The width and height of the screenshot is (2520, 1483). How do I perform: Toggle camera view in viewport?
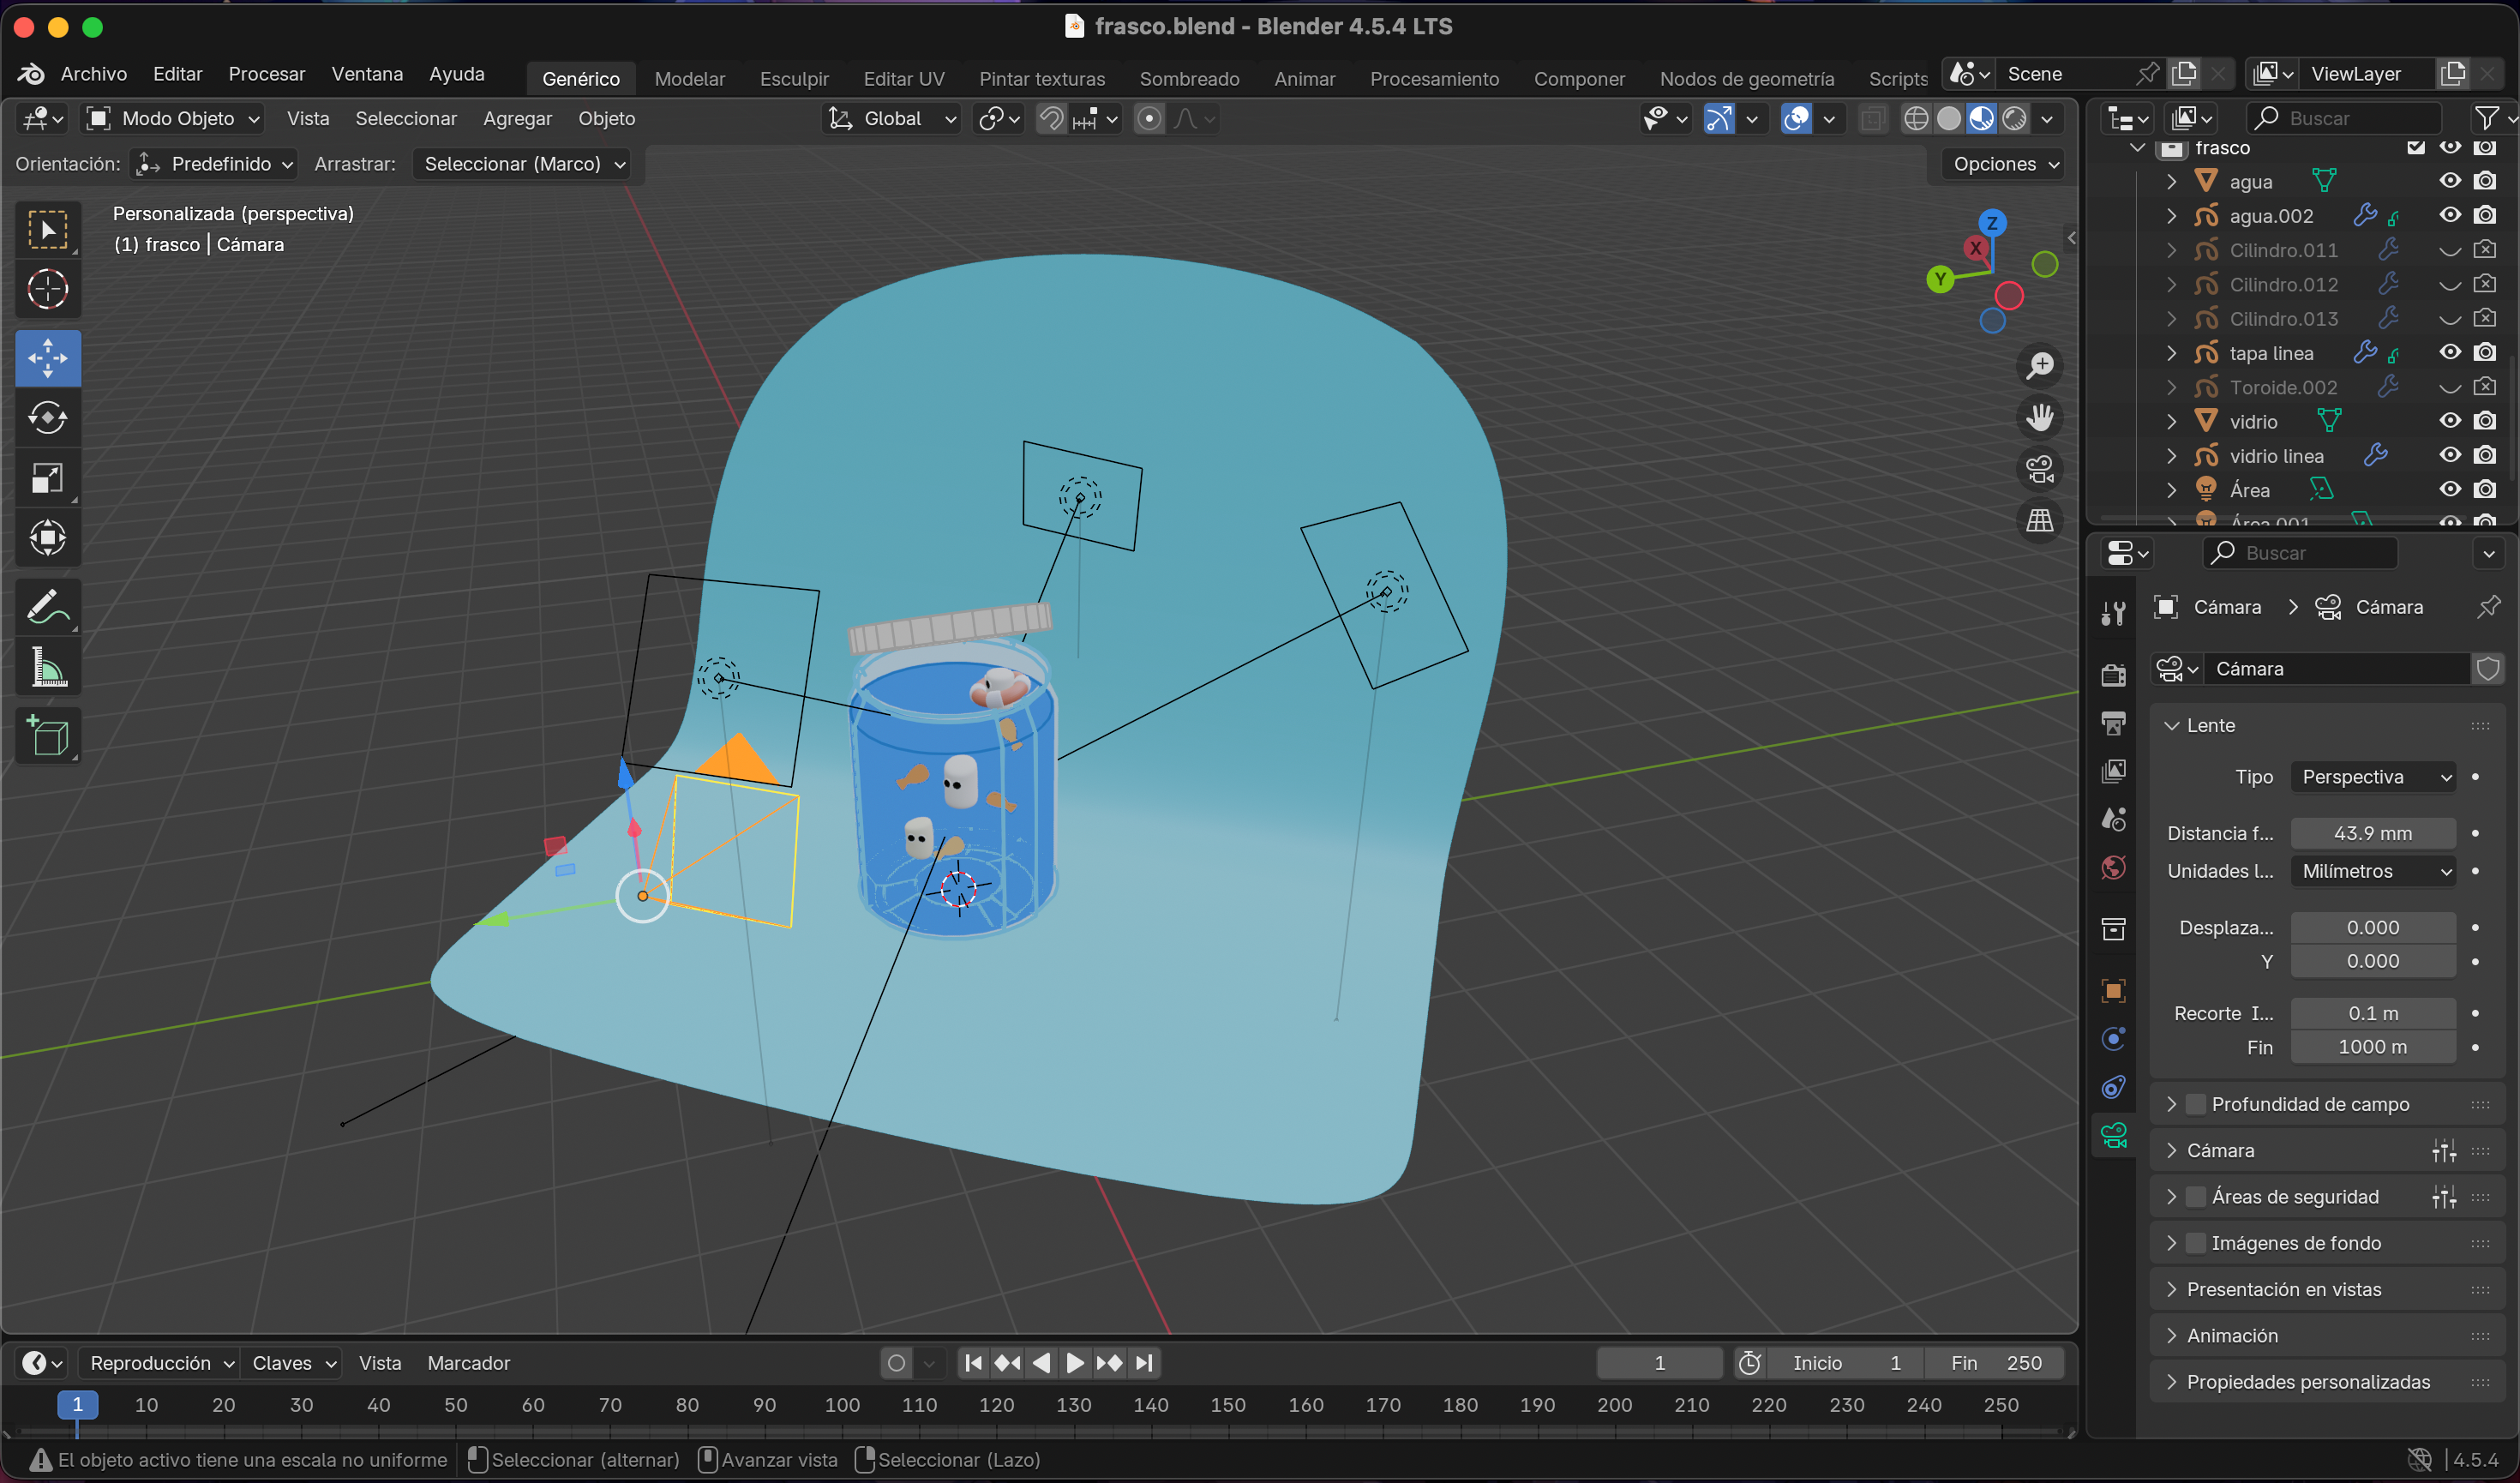click(2039, 469)
